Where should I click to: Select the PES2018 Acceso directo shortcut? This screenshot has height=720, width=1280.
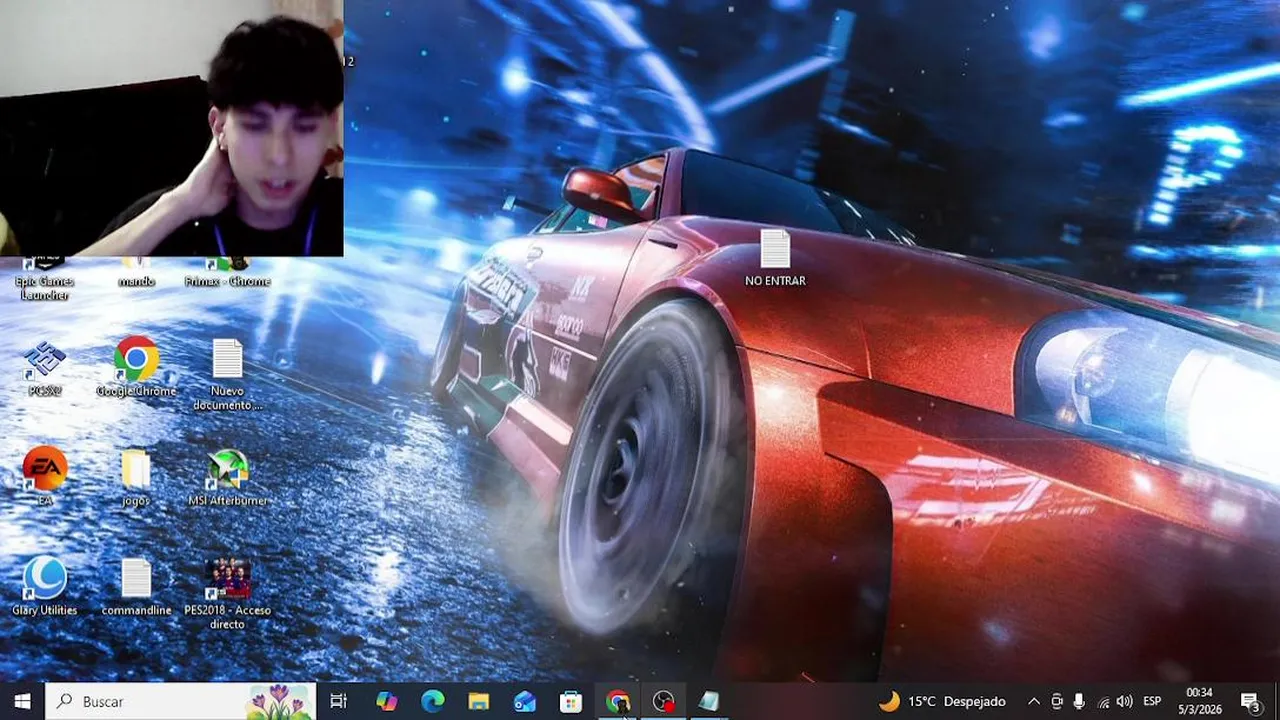point(227,593)
